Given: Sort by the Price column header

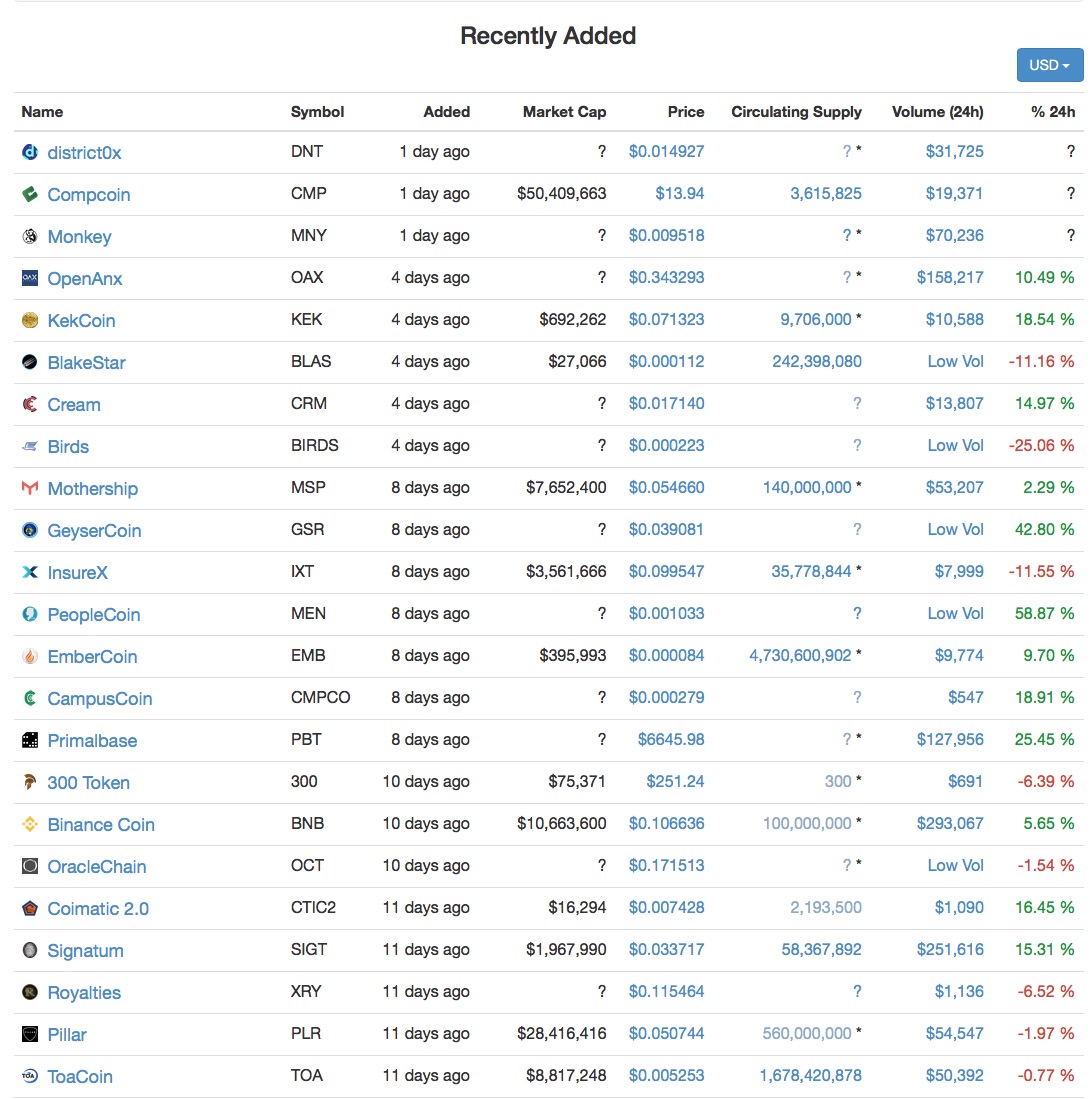Looking at the screenshot, I should (x=686, y=112).
